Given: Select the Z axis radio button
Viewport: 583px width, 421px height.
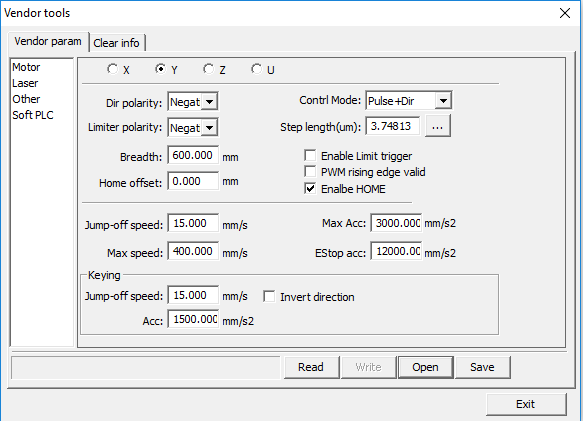Looking at the screenshot, I should (209, 69).
